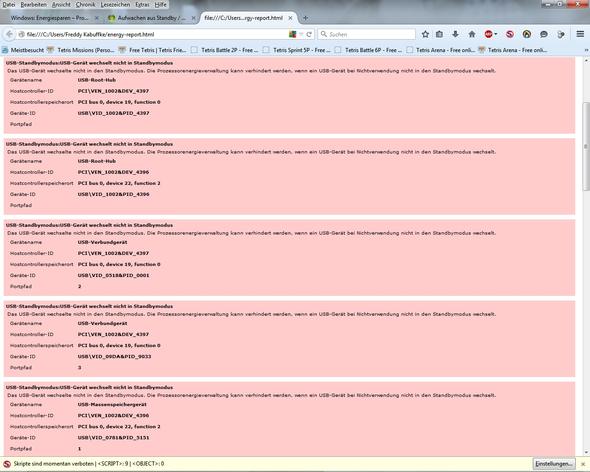This screenshot has width=590, height=472.
Task: Switch to the Windows: Energiesparen tab
Action: 50,18
